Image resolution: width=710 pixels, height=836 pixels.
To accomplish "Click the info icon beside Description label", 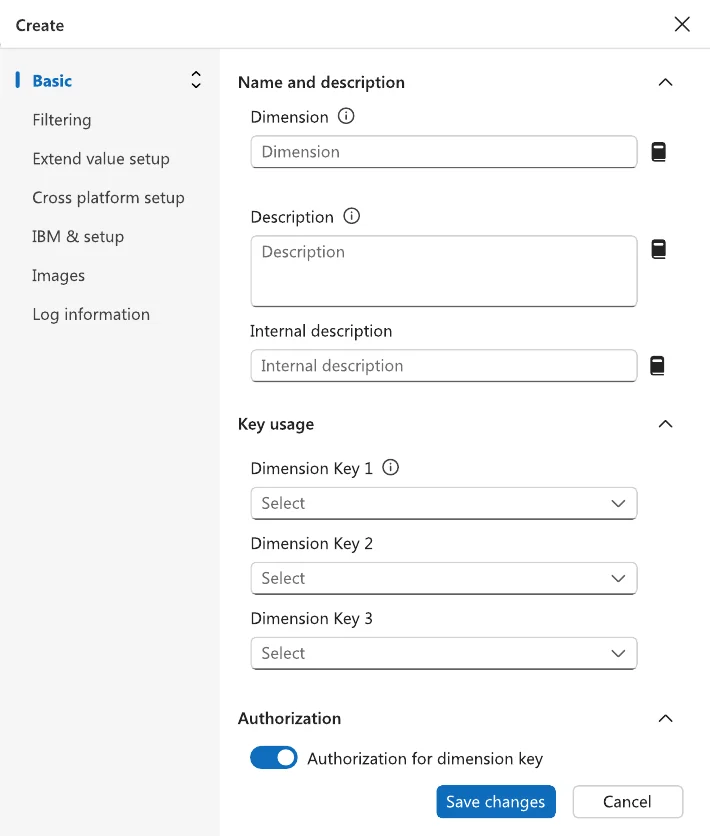I will (x=351, y=216).
